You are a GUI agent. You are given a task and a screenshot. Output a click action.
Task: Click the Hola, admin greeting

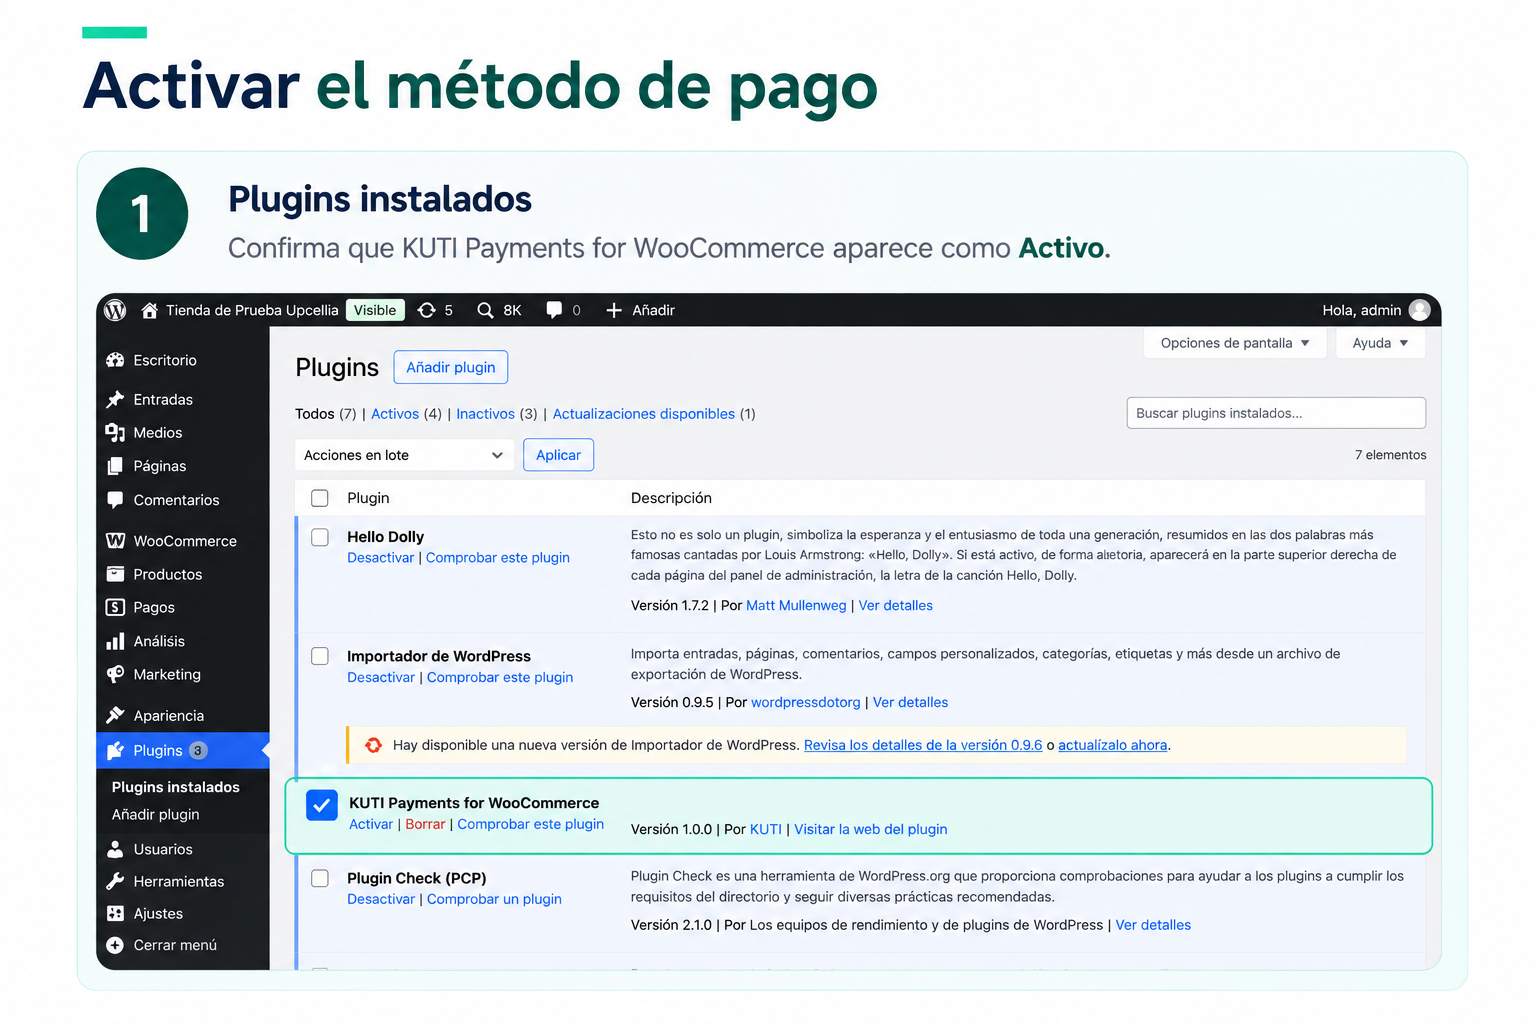click(1362, 310)
